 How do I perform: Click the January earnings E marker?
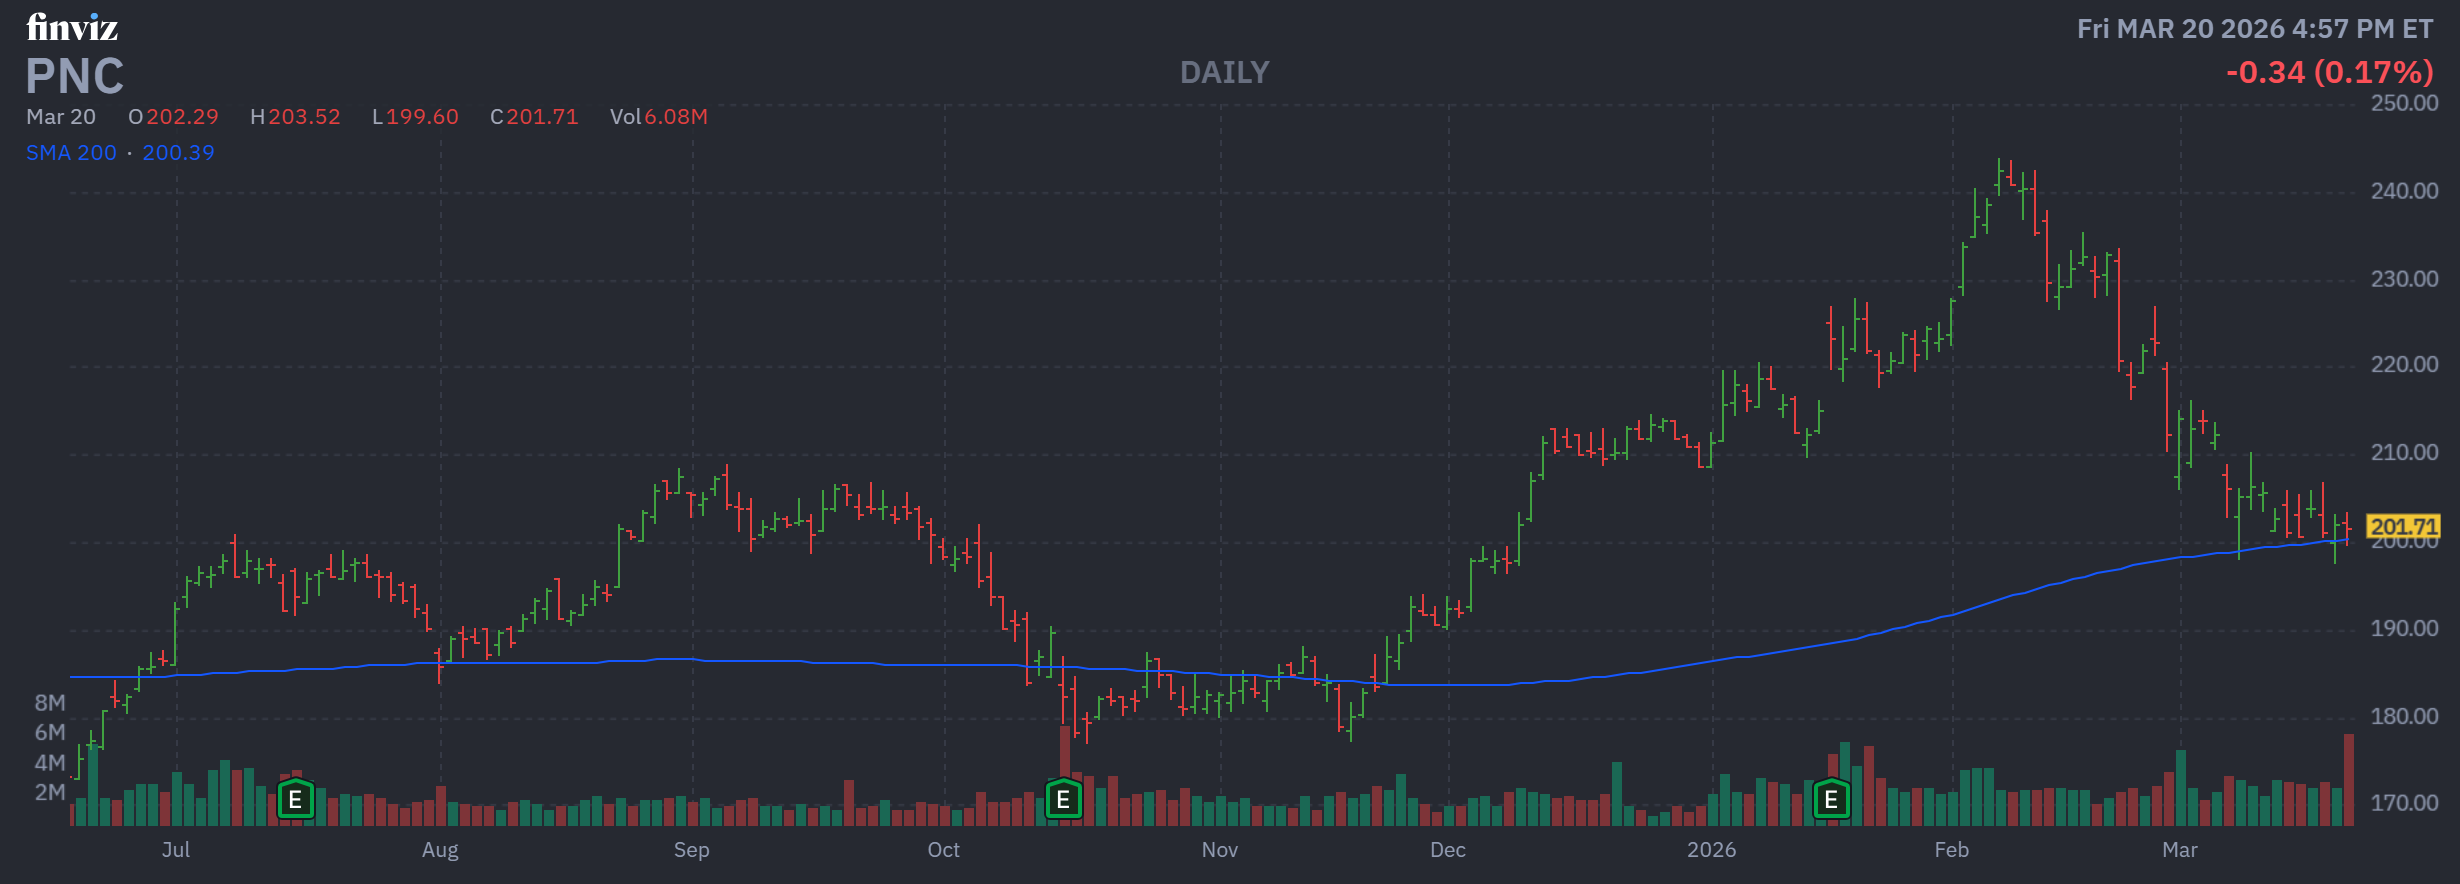coord(1831,800)
